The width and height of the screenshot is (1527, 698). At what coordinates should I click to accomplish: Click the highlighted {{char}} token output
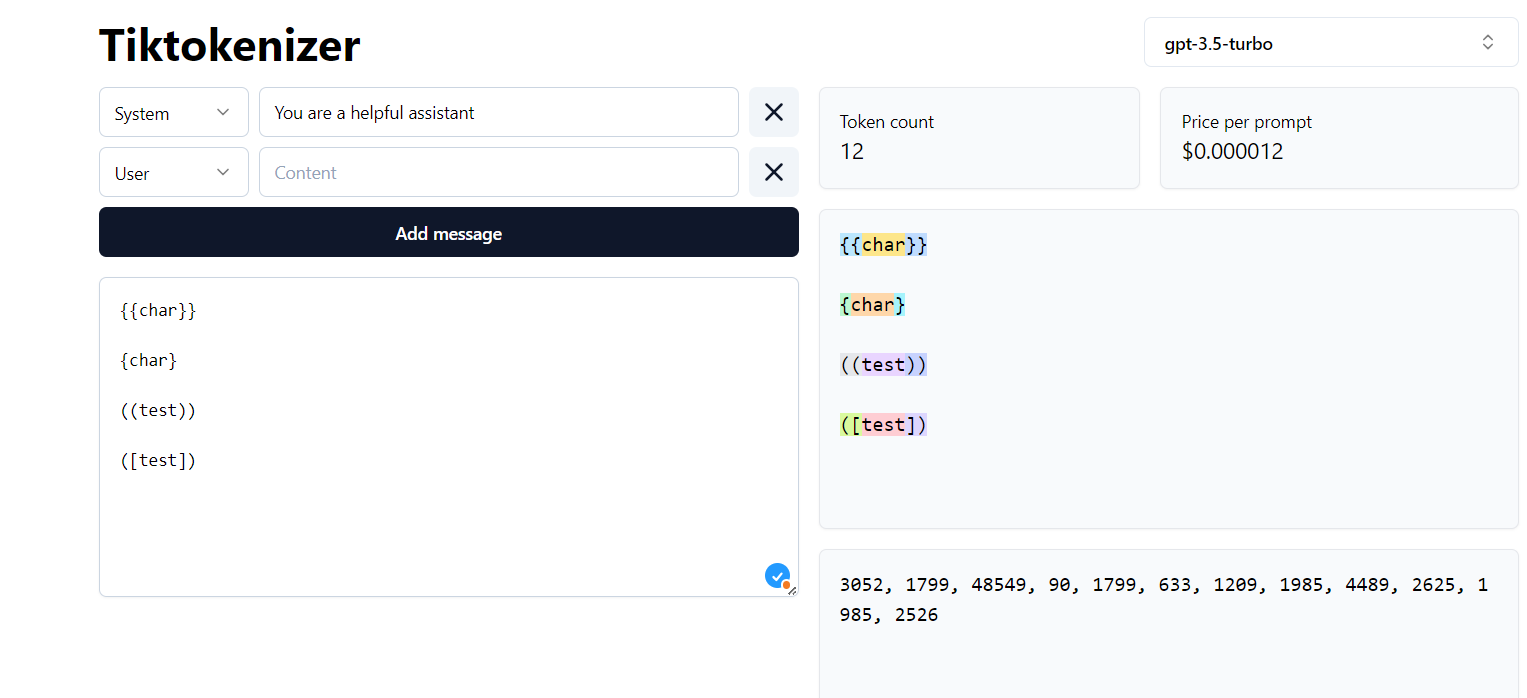[884, 245]
